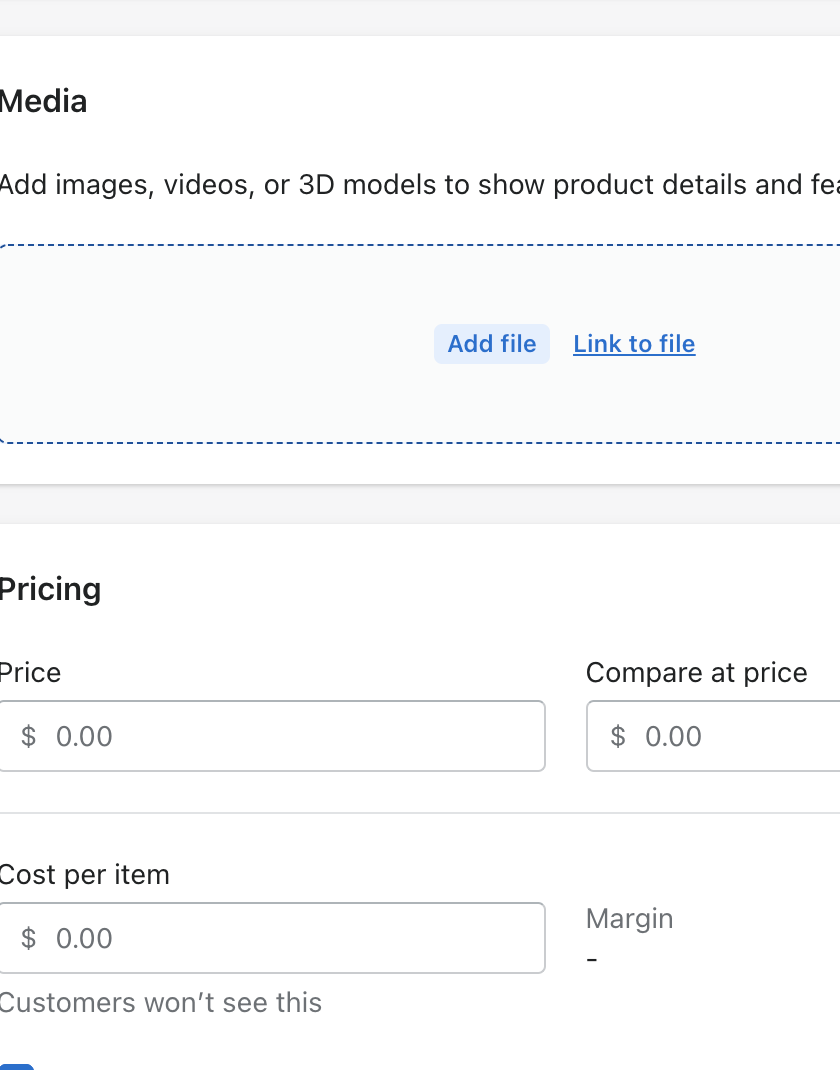
Task: Click the dollar sign in Price field
Action: [x=29, y=736]
